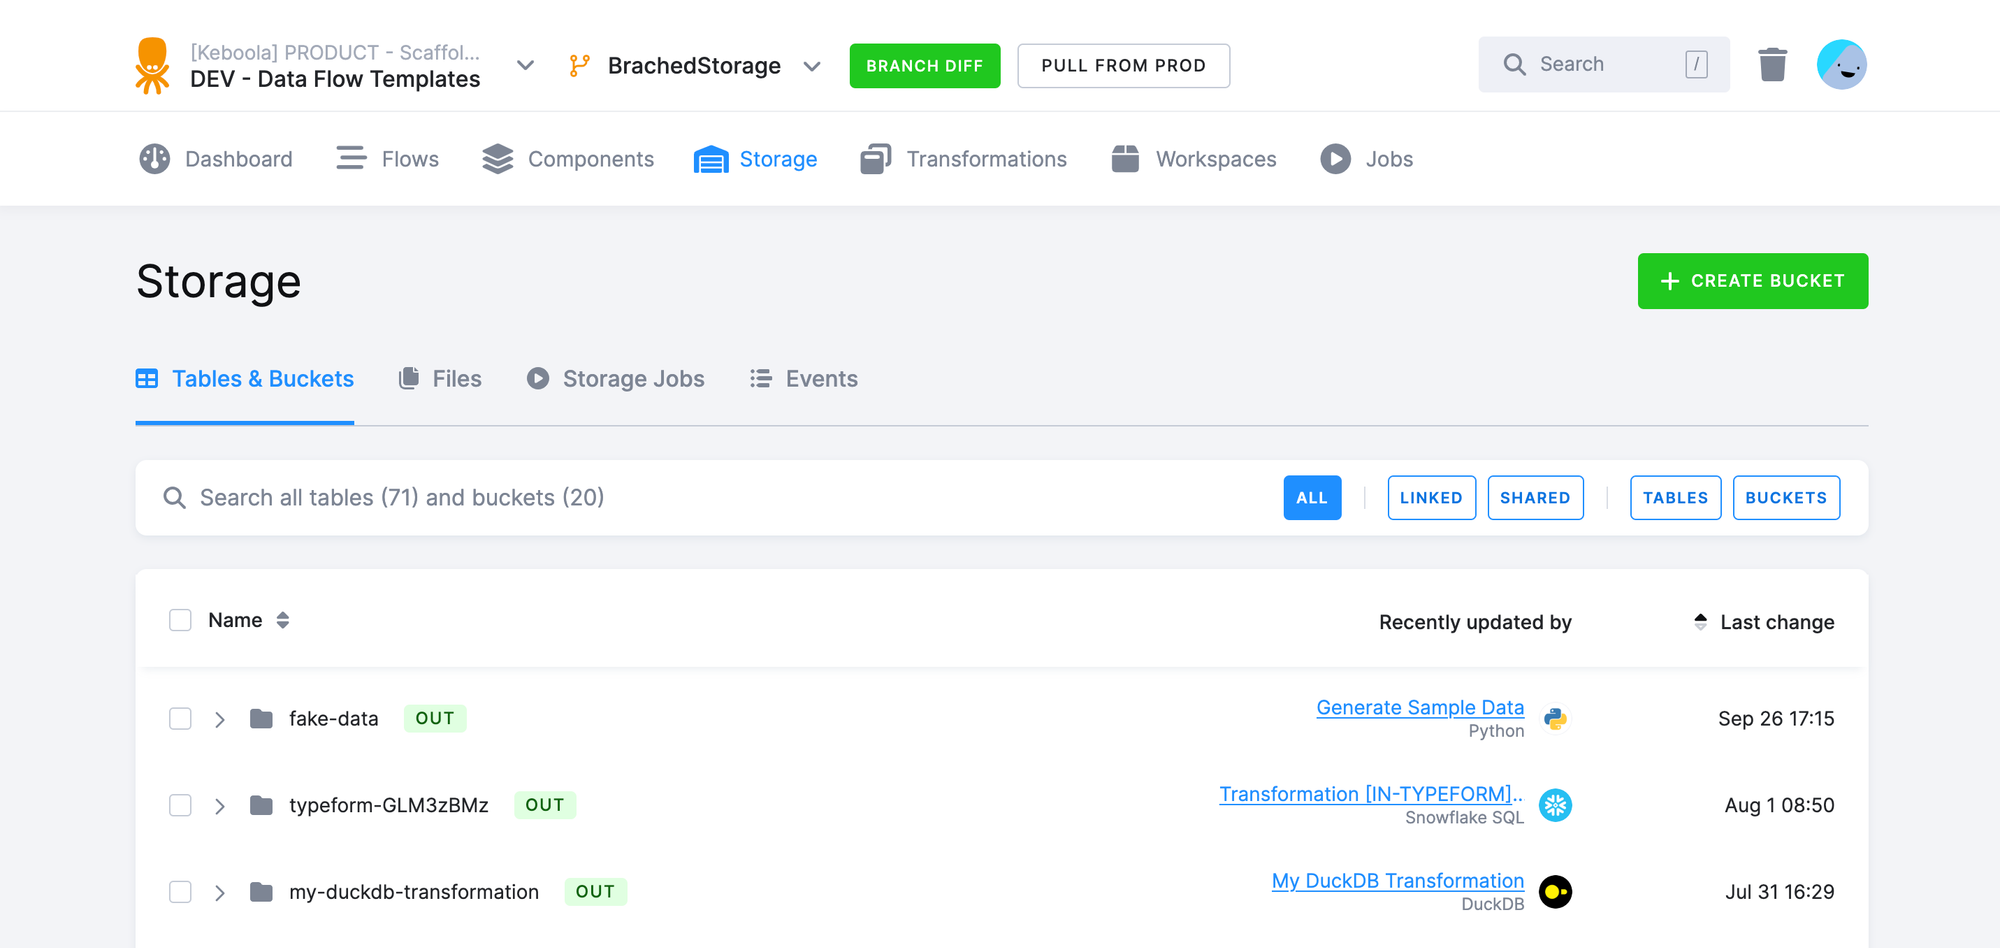Check the typeform-GLM3zBMz row checkbox

point(180,805)
